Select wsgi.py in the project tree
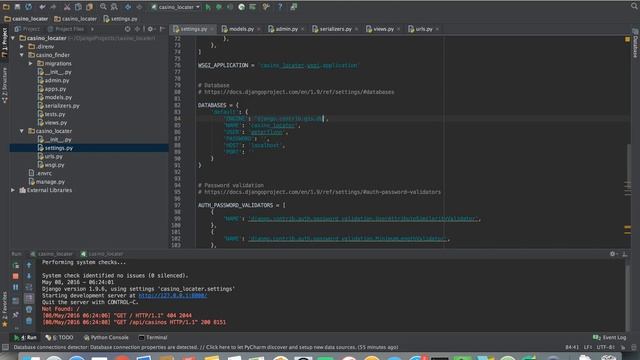The width and height of the screenshot is (640, 360). coord(51,165)
